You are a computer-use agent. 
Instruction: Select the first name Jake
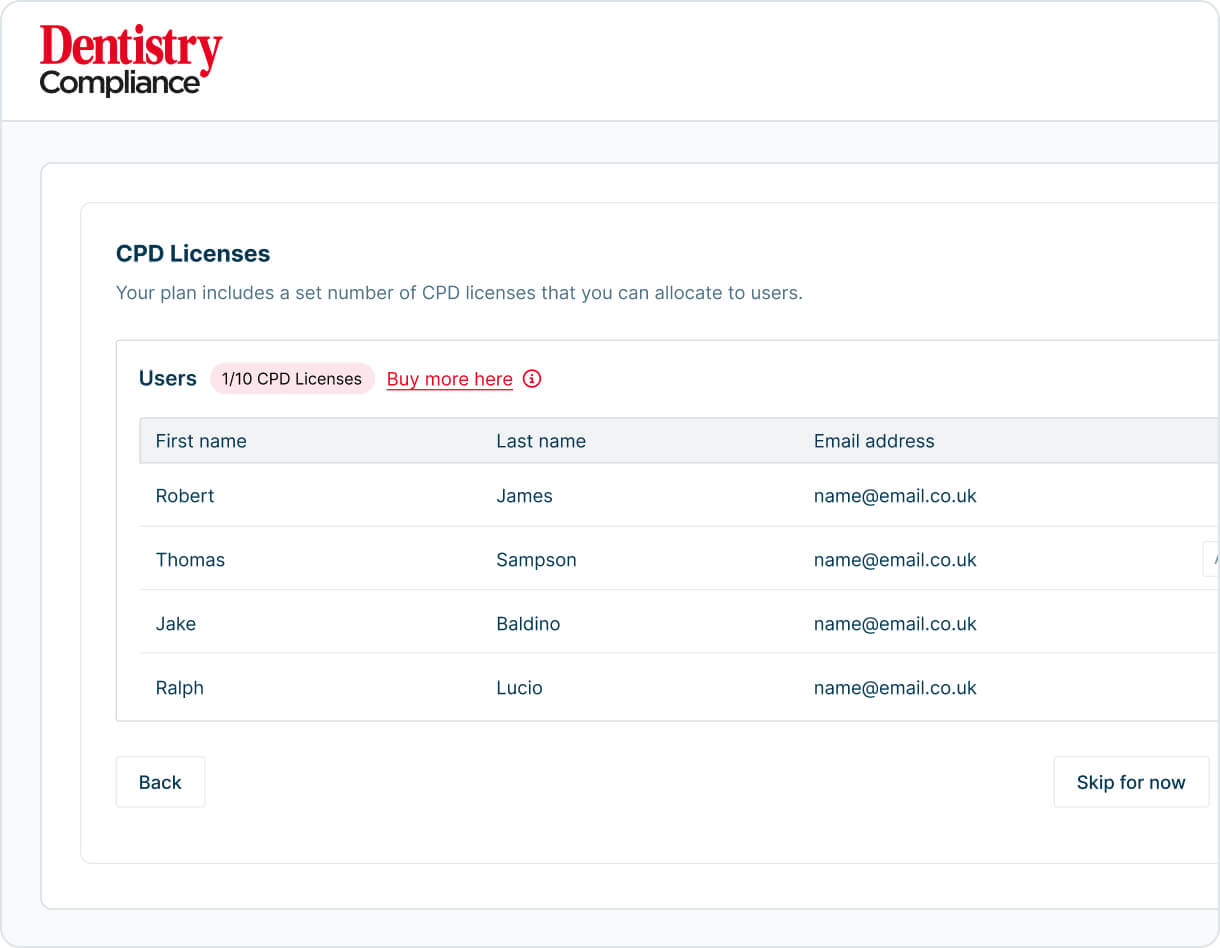(x=176, y=624)
